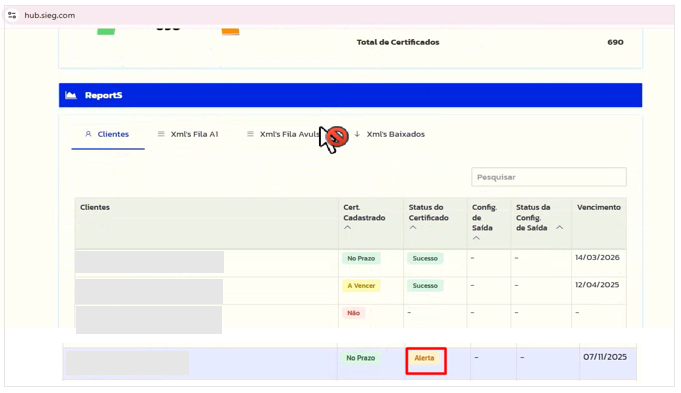681x393 pixels.
Task: Sort by Config. de Saída column arrow
Action: pyautogui.click(x=476, y=238)
